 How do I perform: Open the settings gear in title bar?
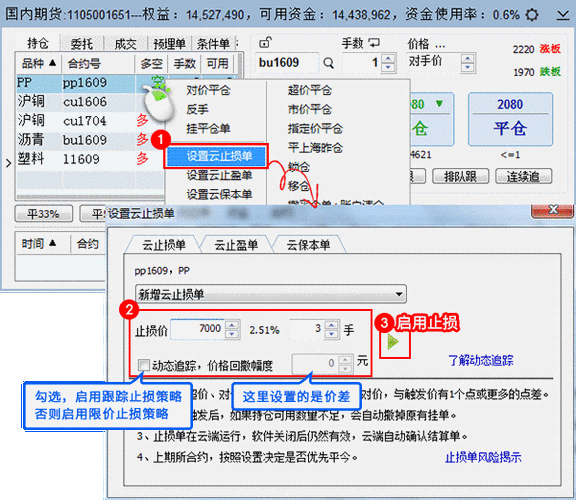(x=532, y=15)
